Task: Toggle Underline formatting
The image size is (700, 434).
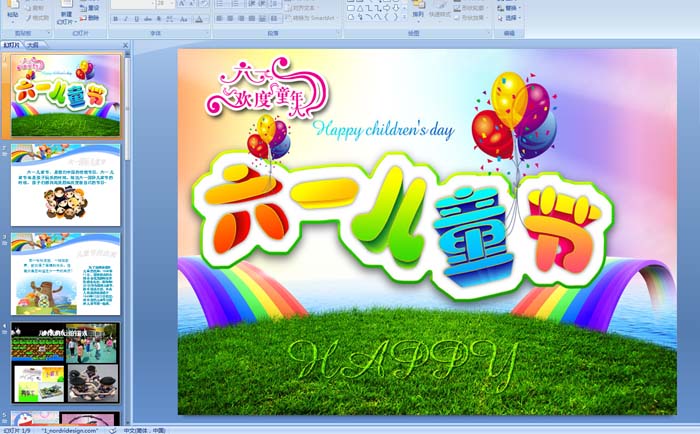Action: point(137,19)
